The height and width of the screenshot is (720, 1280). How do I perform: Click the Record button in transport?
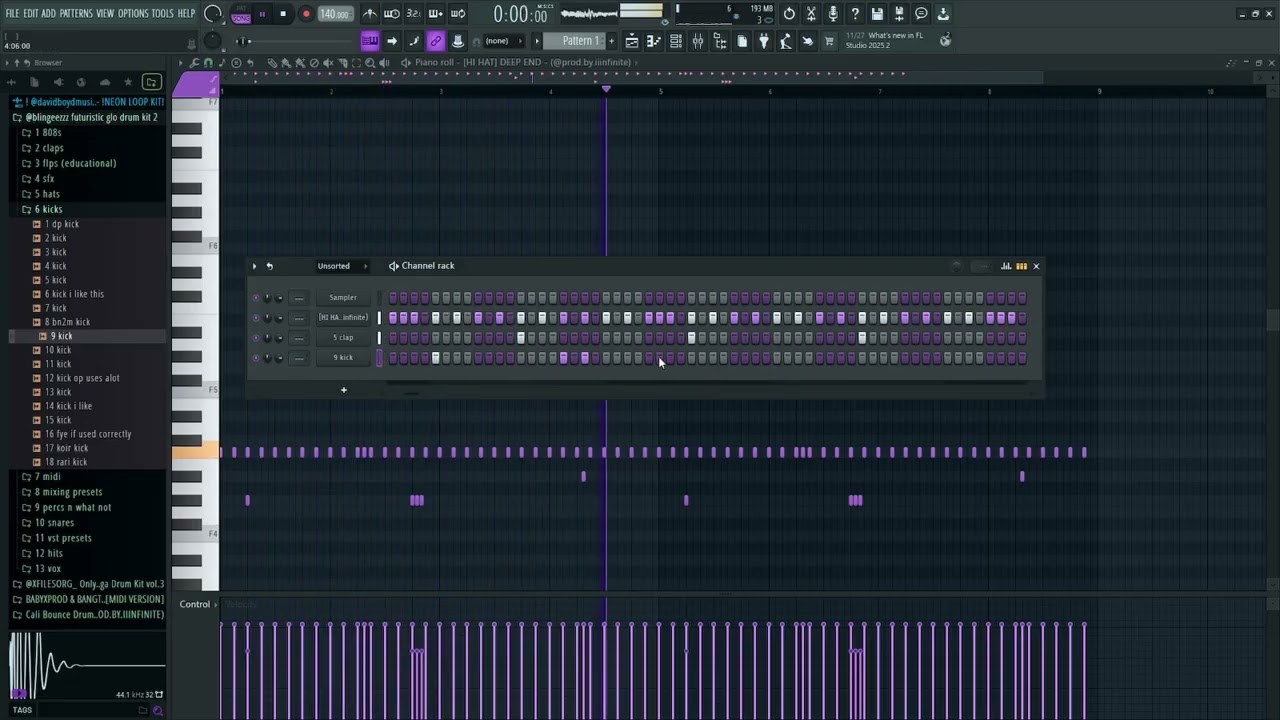[306, 14]
